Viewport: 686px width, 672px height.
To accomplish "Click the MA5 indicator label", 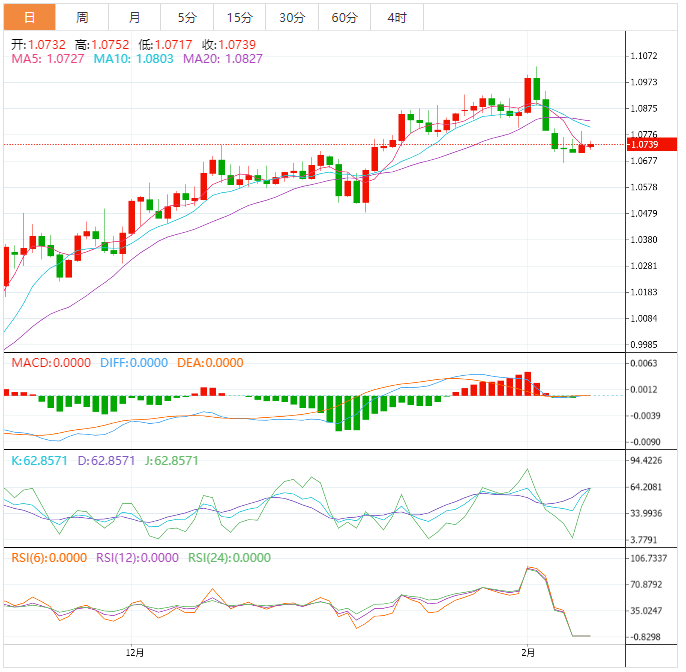I will (x=48, y=59).
